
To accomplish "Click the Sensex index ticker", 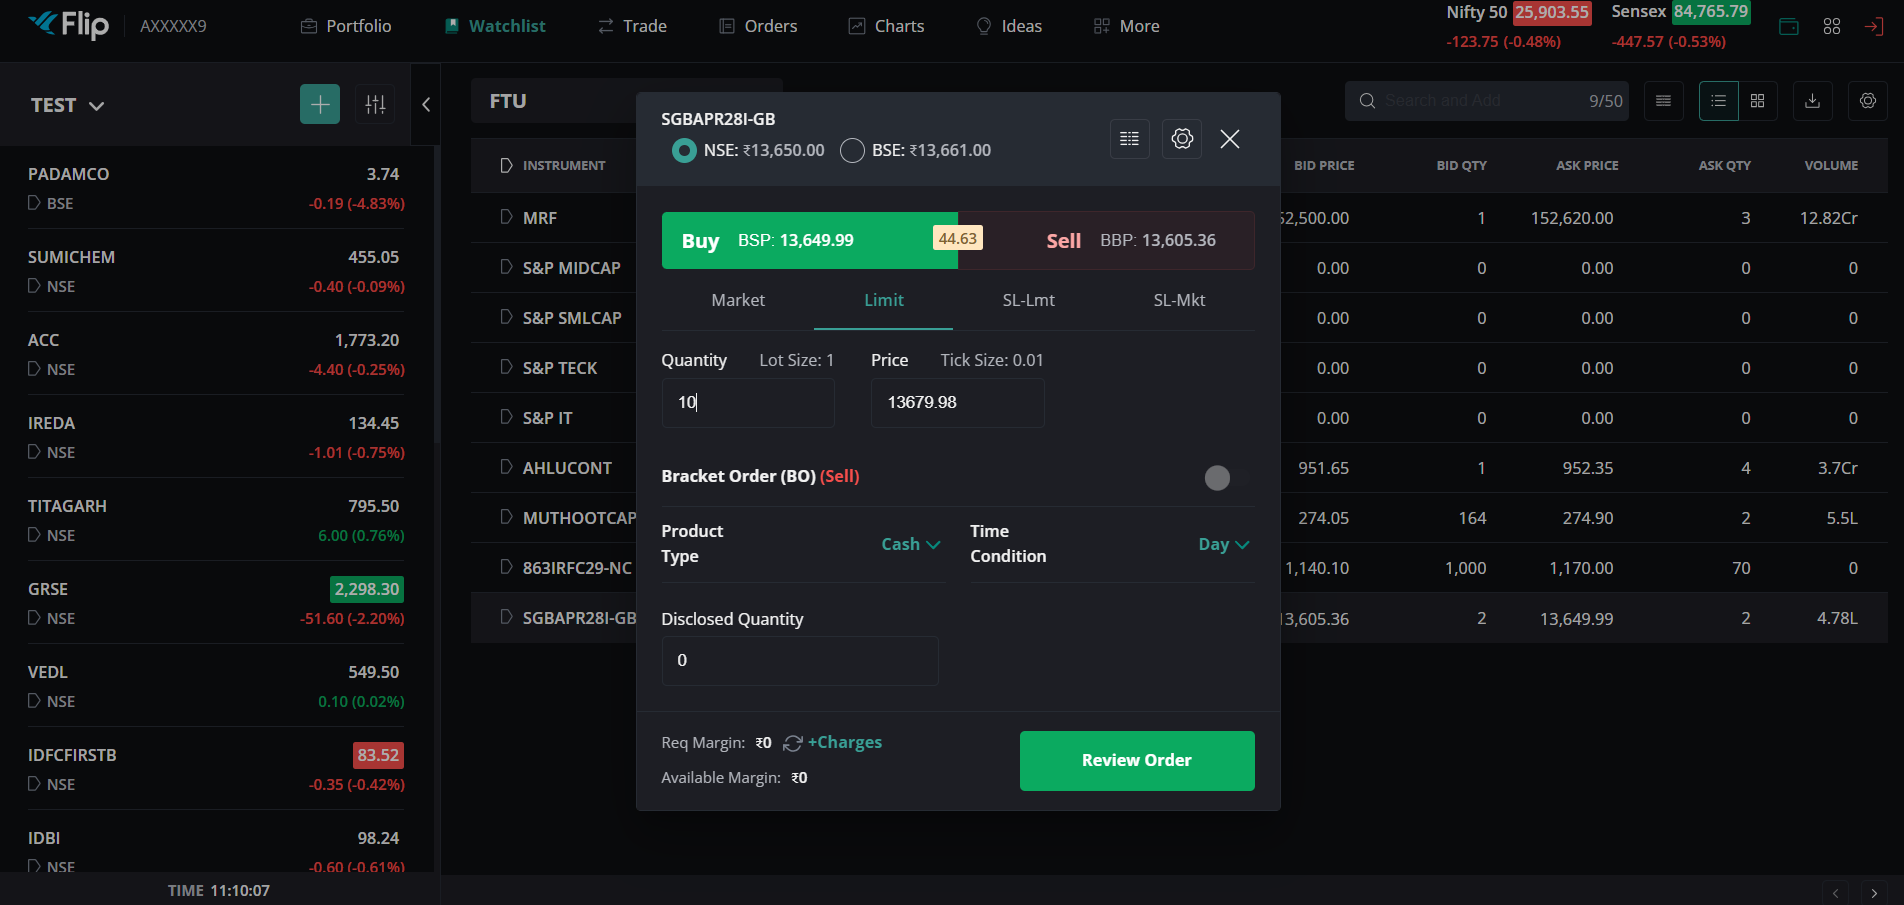I will click(x=1680, y=26).
